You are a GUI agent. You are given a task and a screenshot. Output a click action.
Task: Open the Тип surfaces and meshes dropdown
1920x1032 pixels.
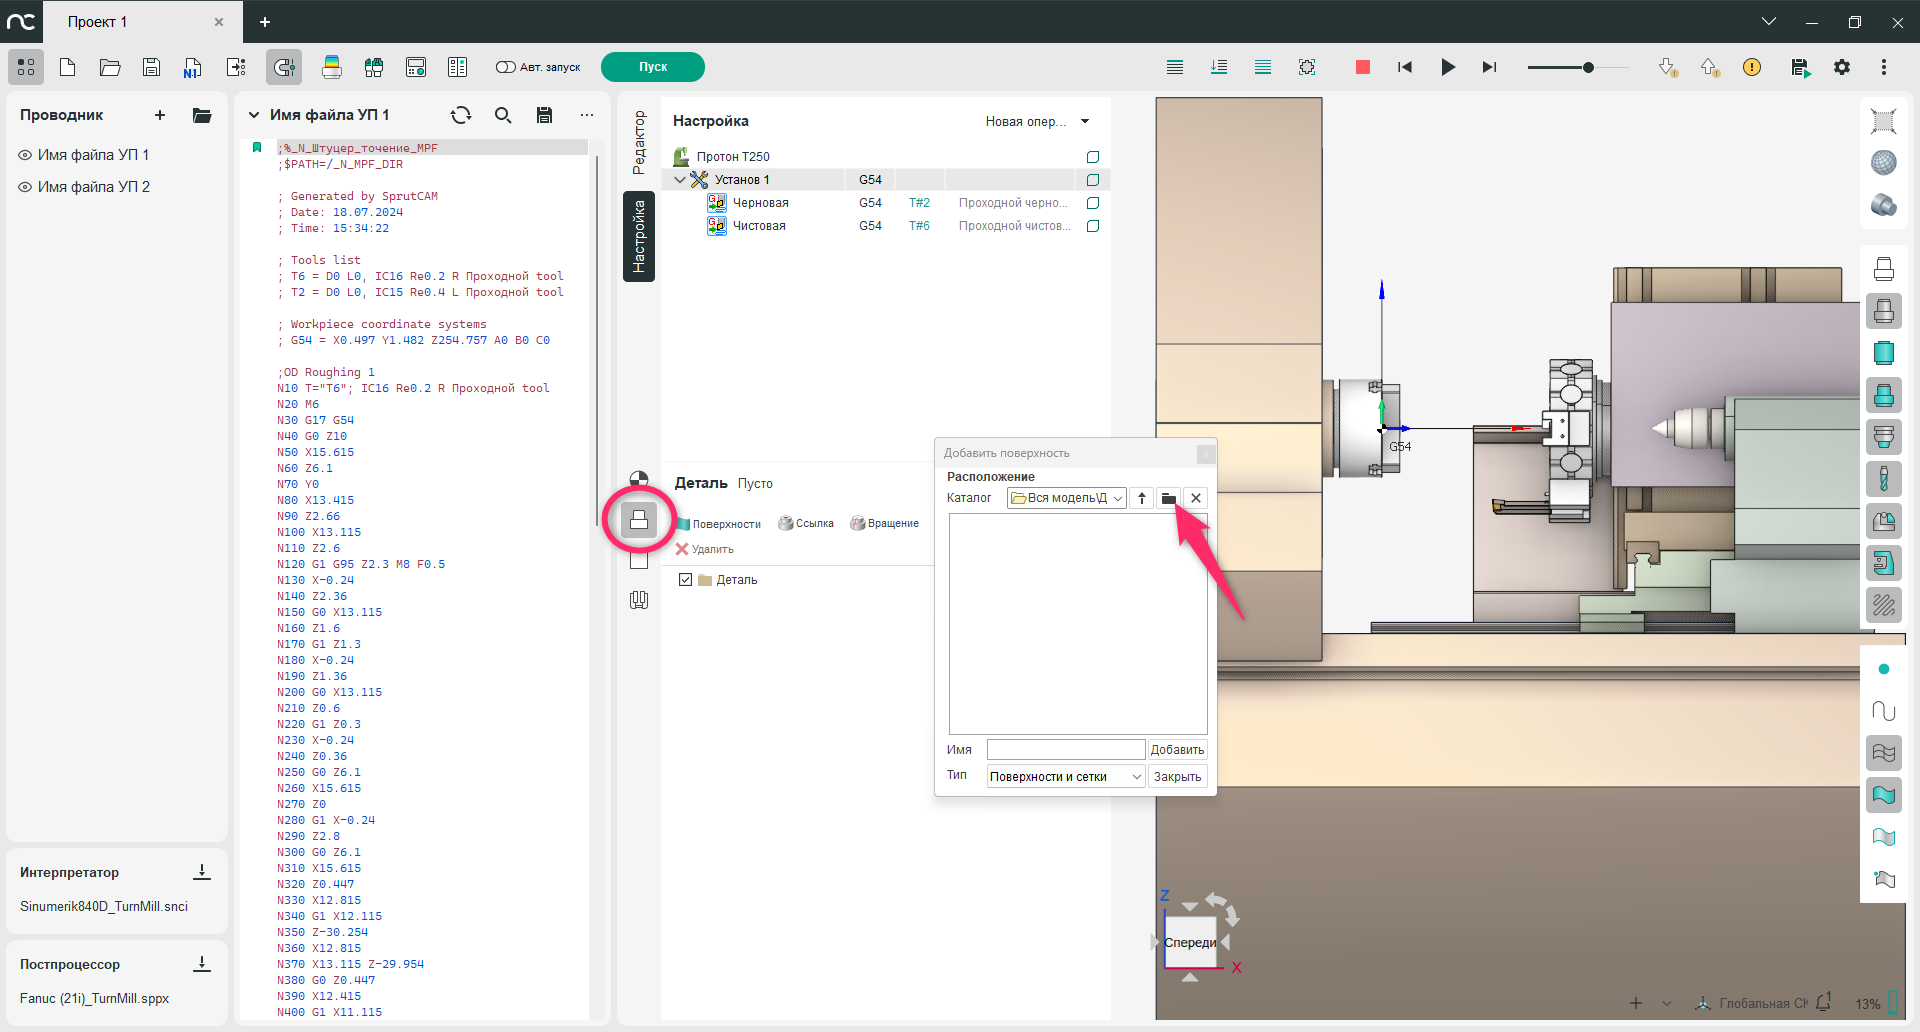click(1065, 777)
